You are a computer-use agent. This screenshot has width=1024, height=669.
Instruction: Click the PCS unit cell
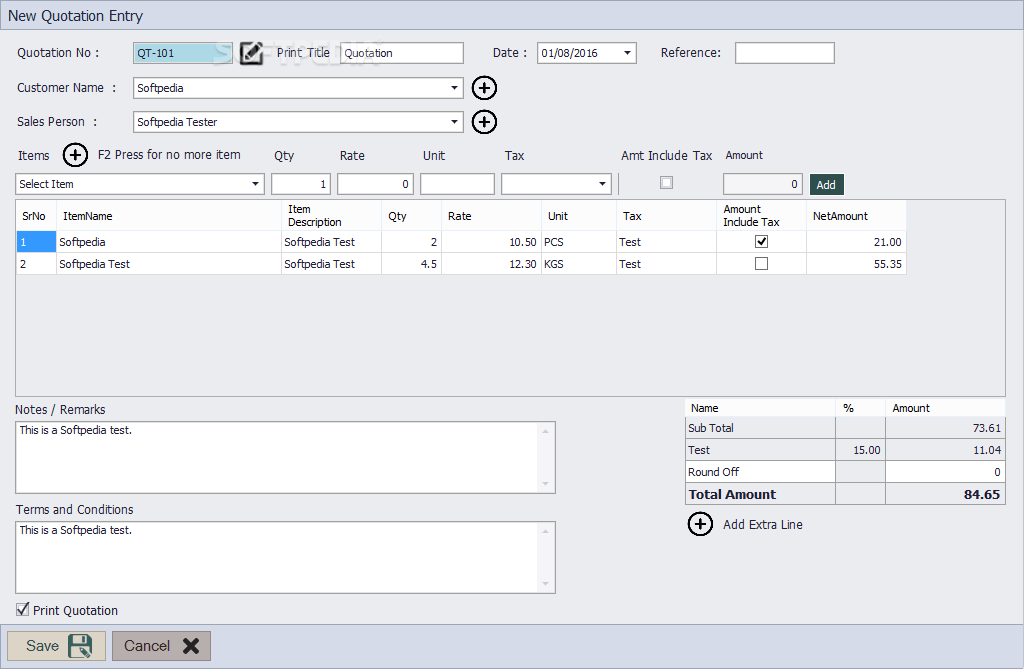pos(579,242)
